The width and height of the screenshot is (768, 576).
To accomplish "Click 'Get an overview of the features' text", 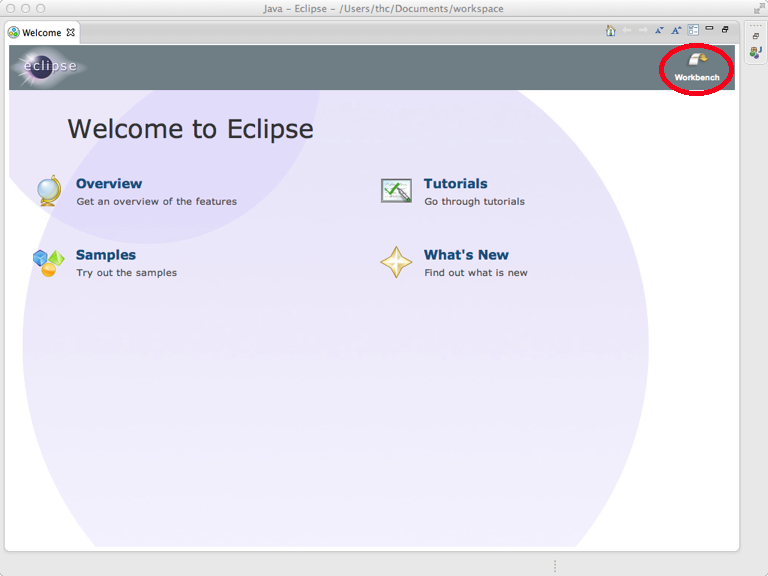I will [157, 202].
